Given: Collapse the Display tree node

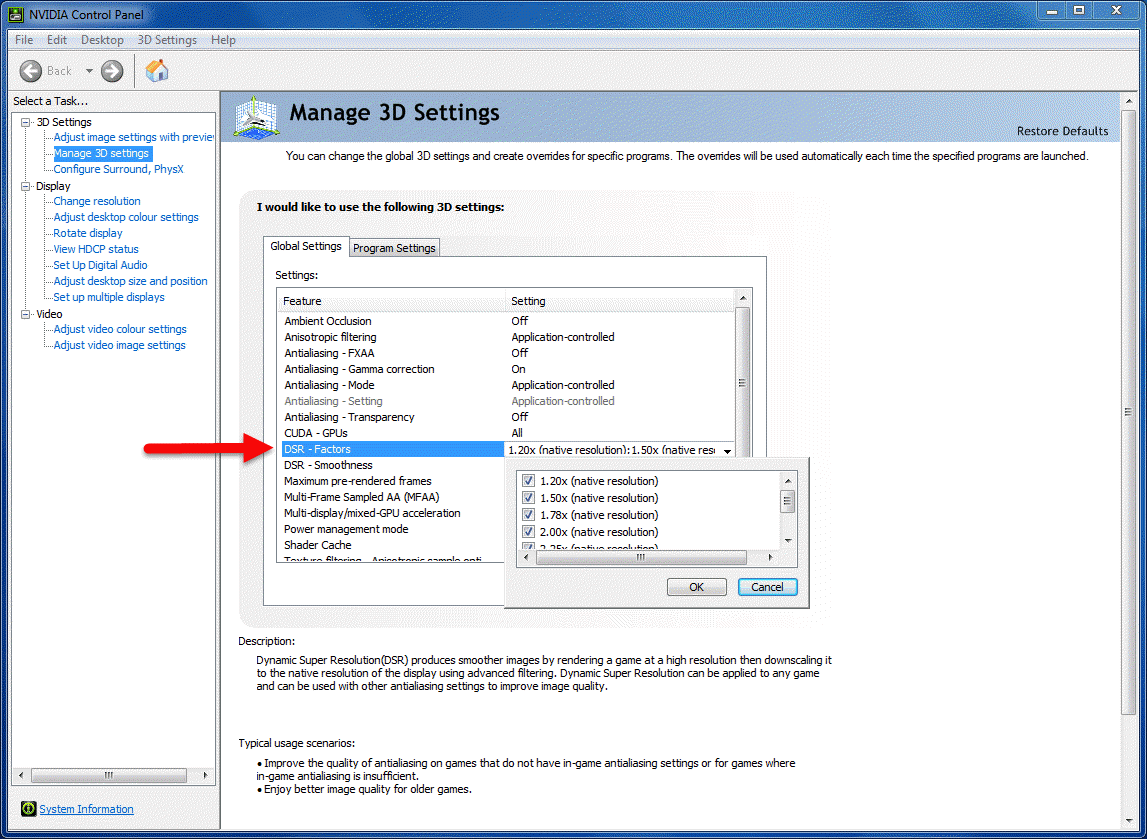Looking at the screenshot, I should click(26, 186).
